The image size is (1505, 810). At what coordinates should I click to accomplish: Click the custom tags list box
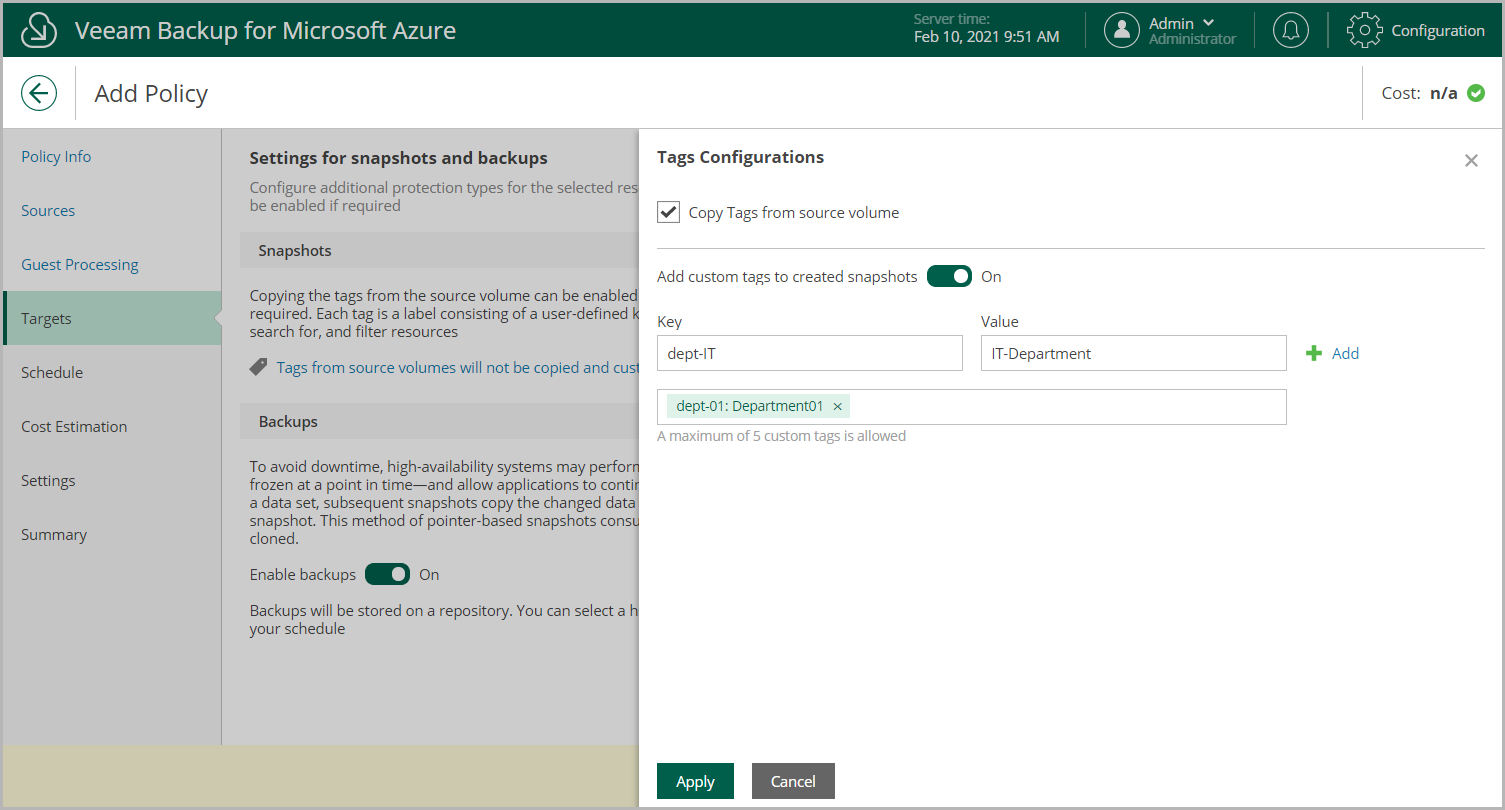972,407
